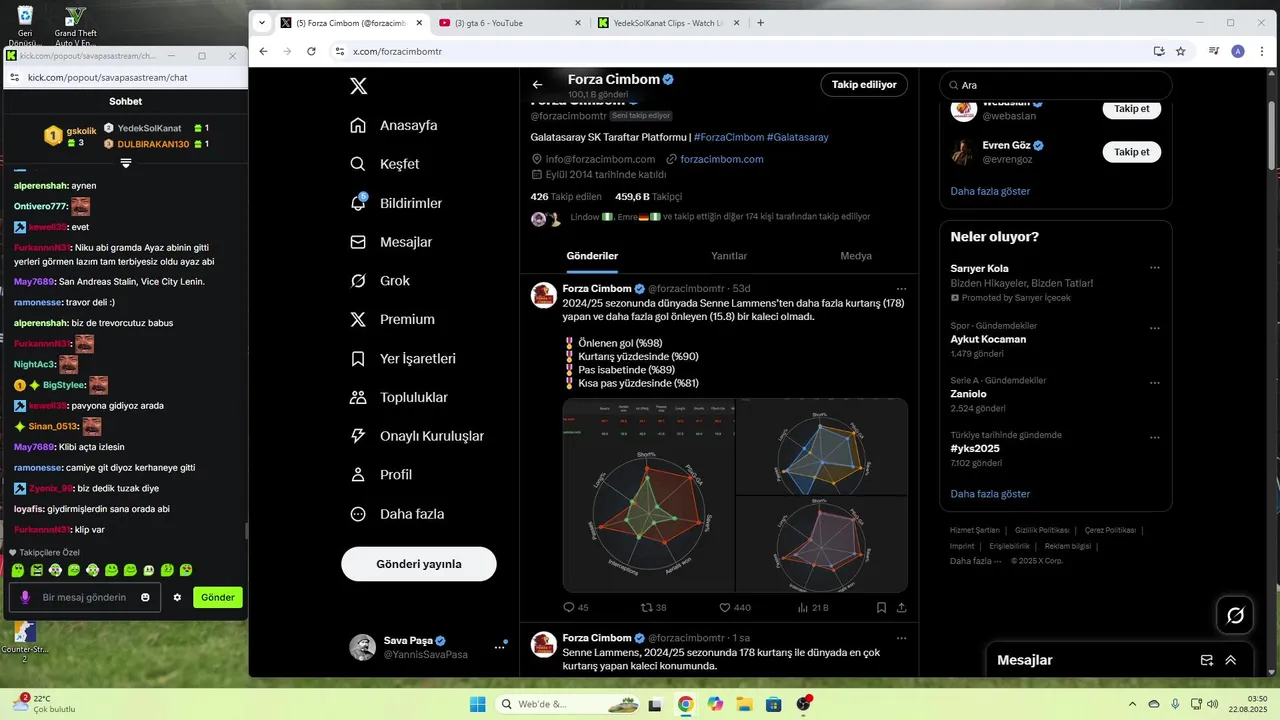
Task: Open Keşfet explore page
Action: [384, 164]
